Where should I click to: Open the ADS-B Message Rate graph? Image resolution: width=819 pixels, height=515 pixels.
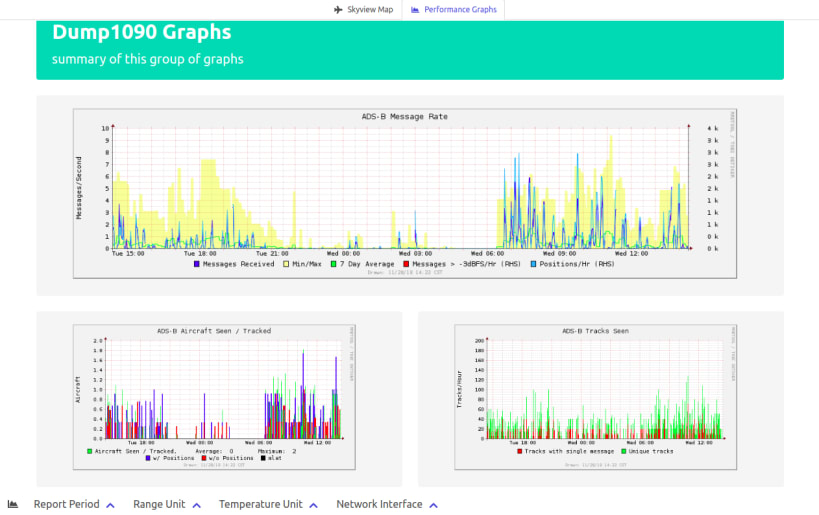coord(405,193)
